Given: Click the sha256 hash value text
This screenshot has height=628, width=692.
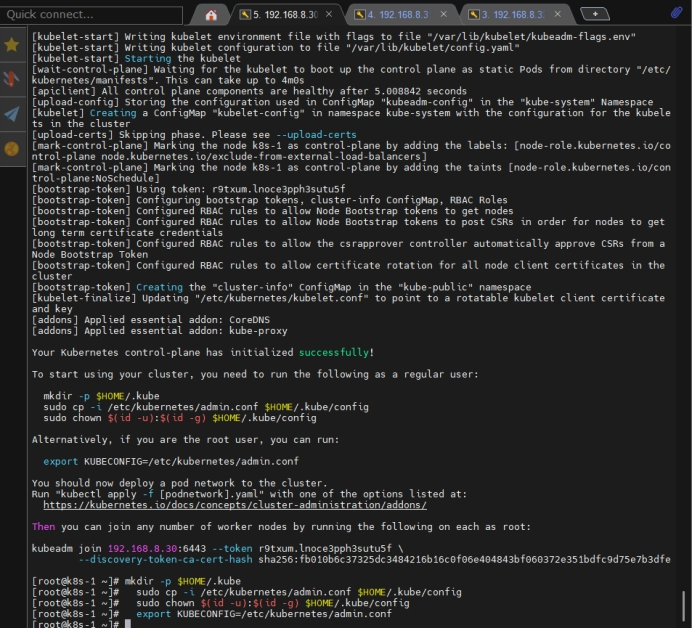Looking at the screenshot, I should 464,560.
